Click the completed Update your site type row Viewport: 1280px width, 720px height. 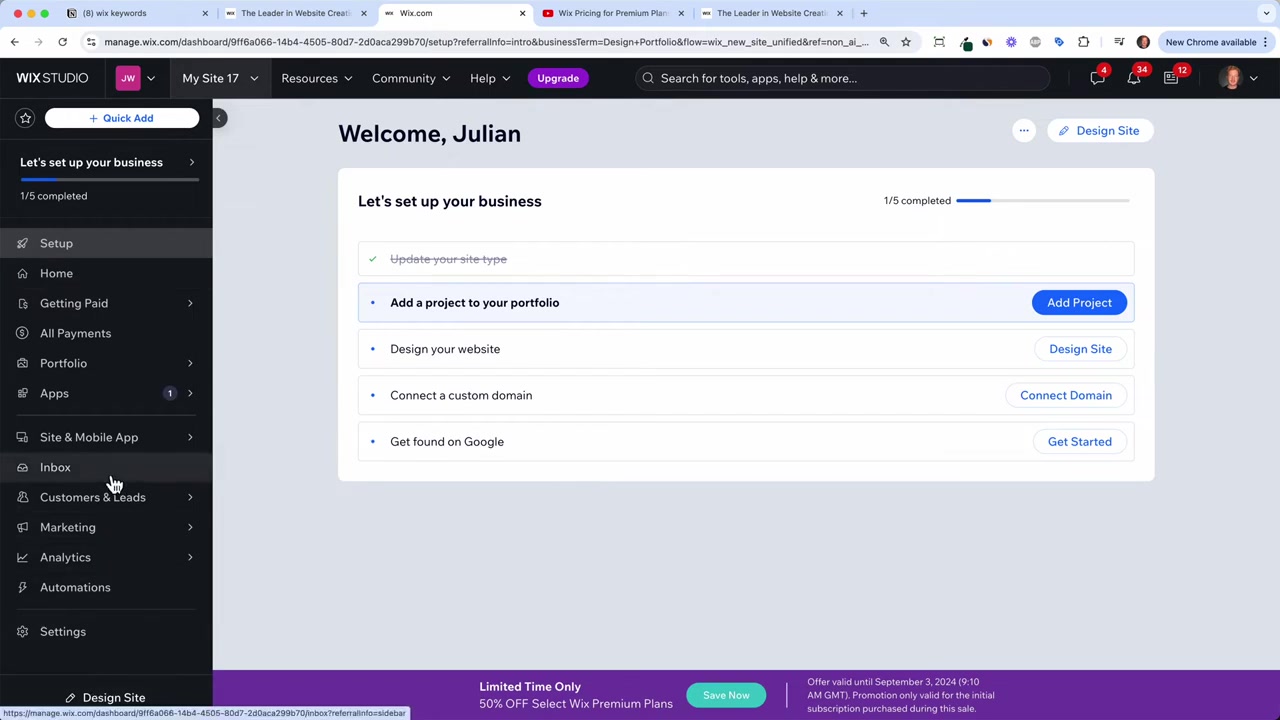pyautogui.click(x=746, y=259)
